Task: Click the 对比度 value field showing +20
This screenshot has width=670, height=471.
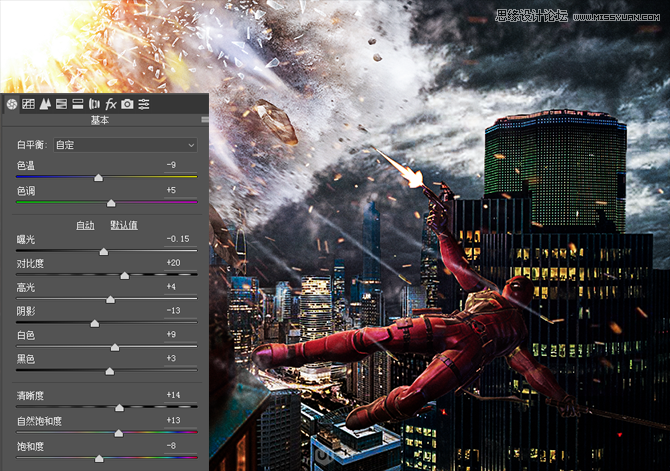Action: tap(180, 263)
